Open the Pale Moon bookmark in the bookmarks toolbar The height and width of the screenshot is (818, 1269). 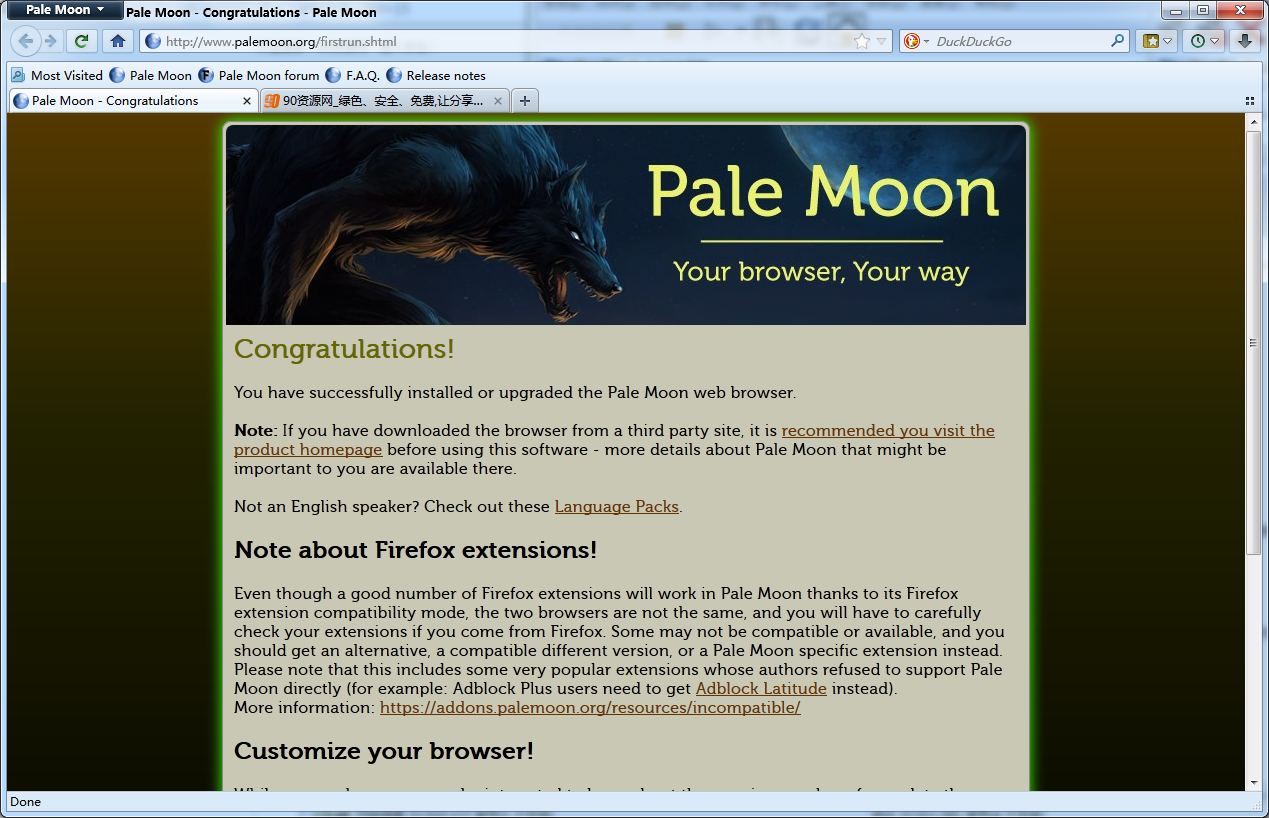(151, 75)
